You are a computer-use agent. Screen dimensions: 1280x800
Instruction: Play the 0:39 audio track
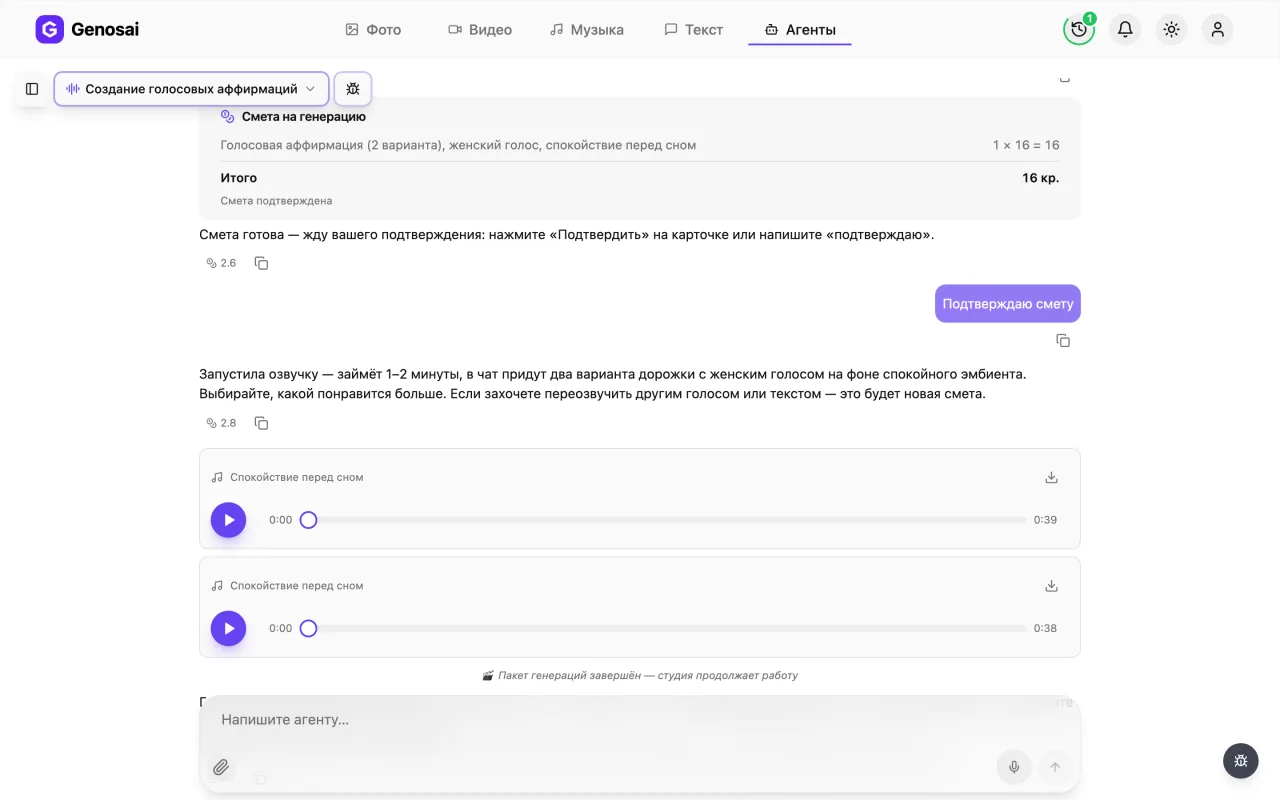[228, 520]
